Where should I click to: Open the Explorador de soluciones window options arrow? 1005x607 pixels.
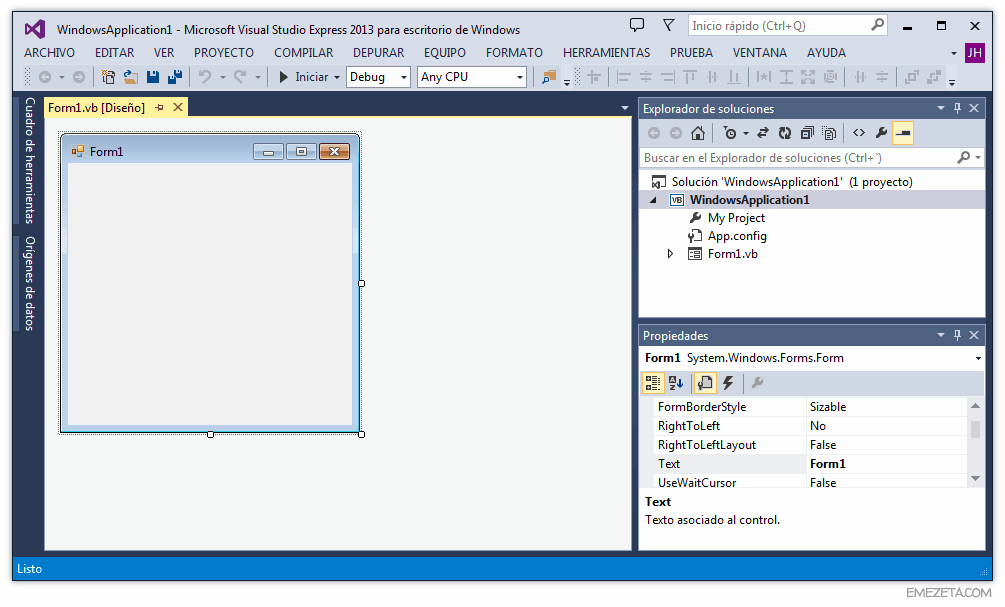click(940, 108)
